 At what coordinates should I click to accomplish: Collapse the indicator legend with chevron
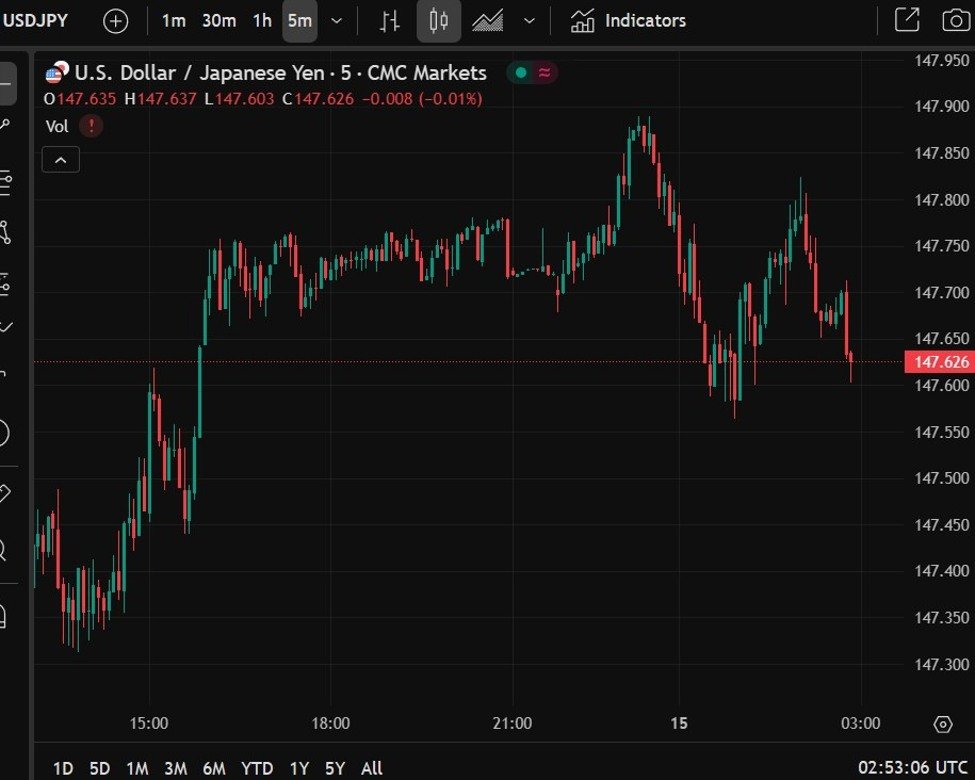click(x=60, y=160)
